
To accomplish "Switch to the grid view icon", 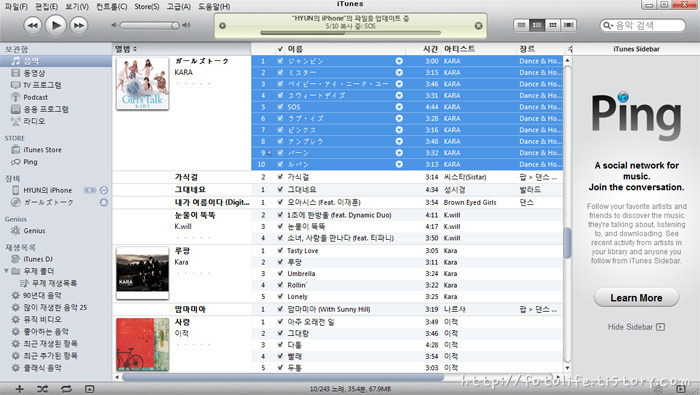I will (553, 25).
